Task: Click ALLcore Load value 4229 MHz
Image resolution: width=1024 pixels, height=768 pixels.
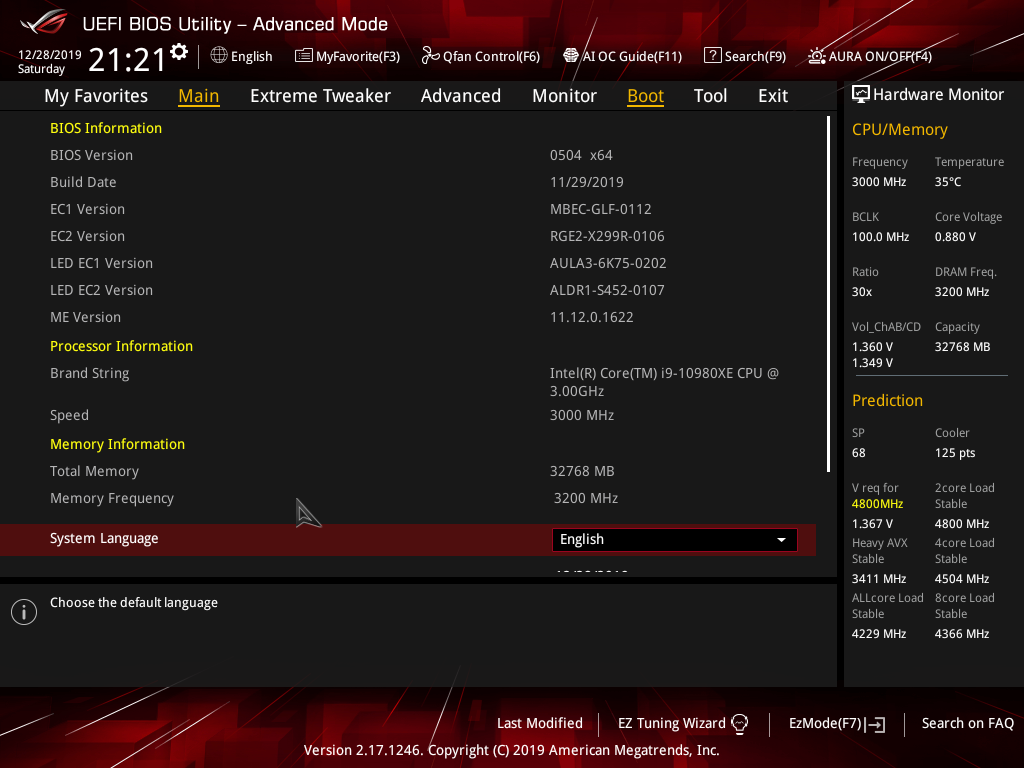Action: [878, 634]
